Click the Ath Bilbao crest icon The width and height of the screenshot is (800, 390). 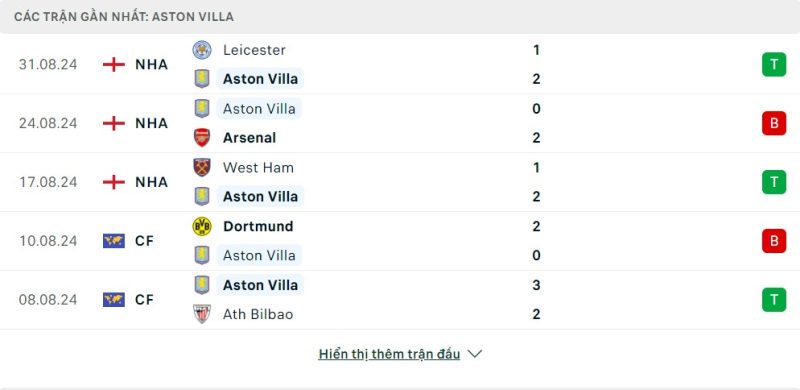[x=202, y=314]
